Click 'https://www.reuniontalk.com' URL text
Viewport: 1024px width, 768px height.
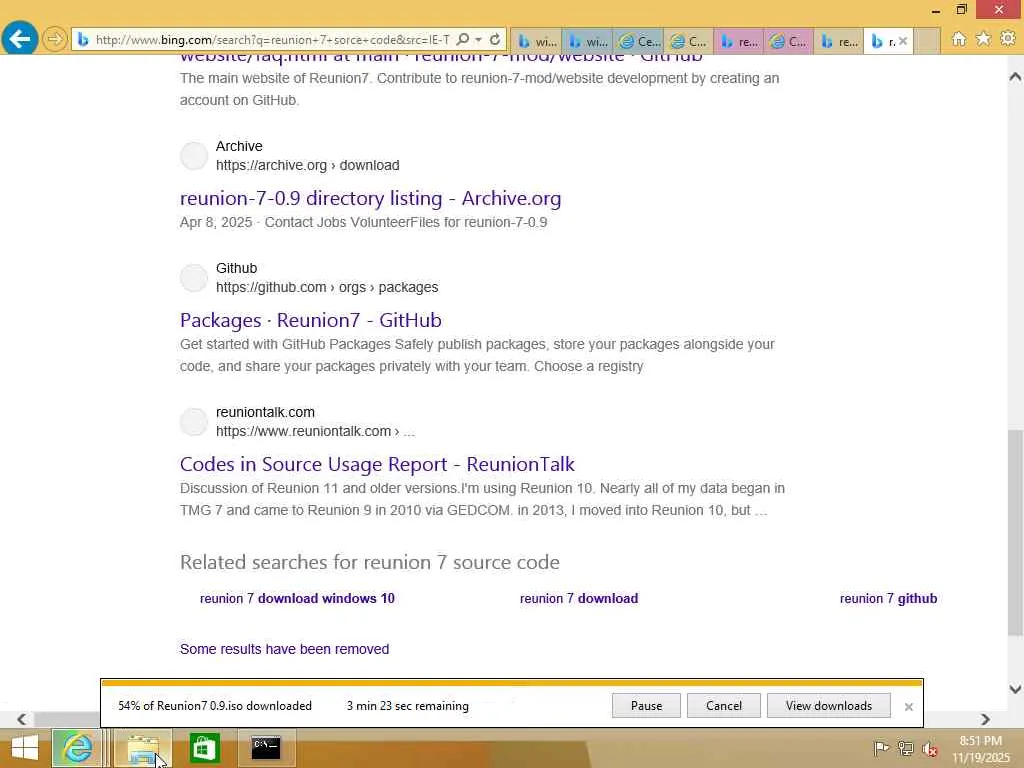[304, 432]
